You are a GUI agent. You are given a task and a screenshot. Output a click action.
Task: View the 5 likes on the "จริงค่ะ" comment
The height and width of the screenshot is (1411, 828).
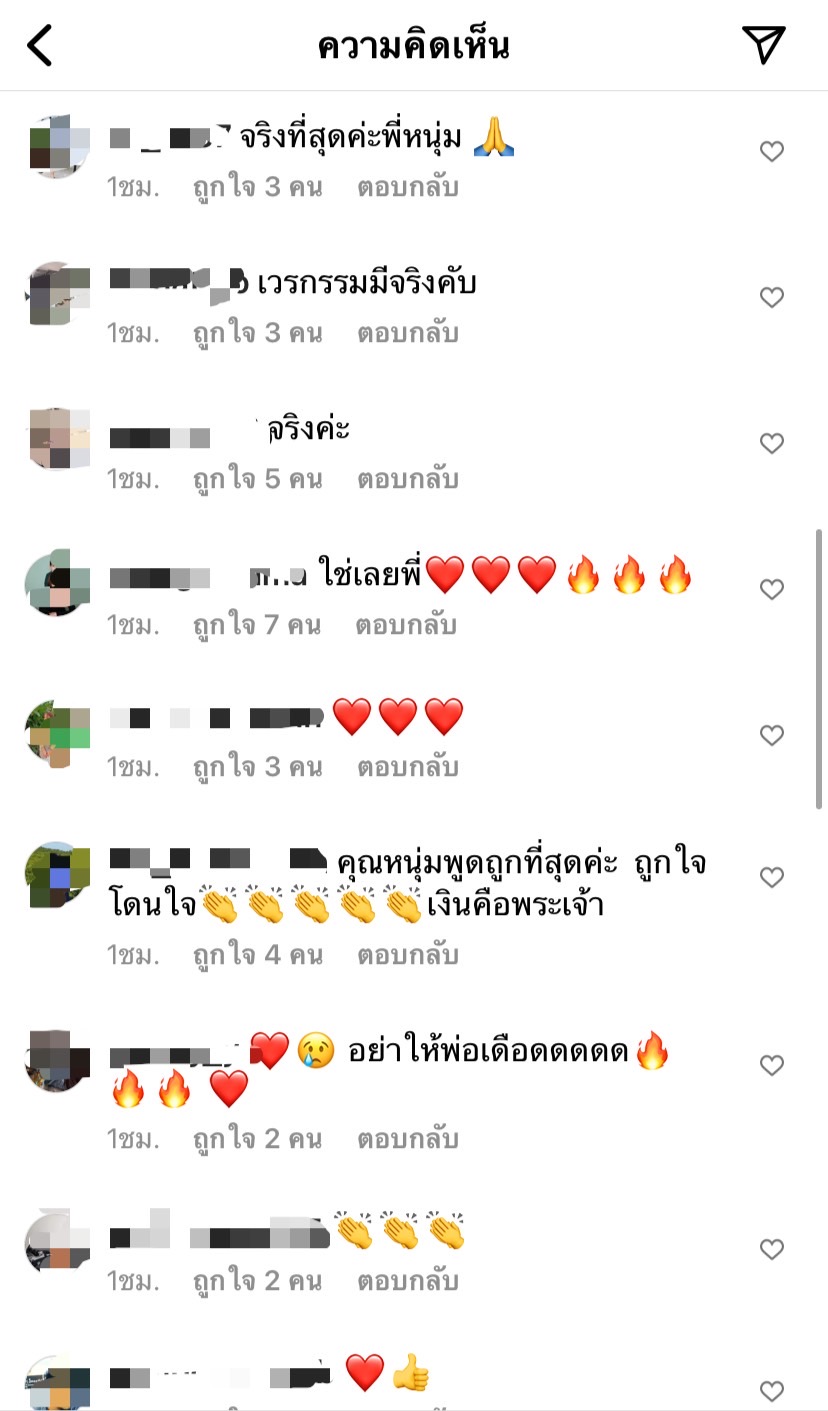(257, 479)
